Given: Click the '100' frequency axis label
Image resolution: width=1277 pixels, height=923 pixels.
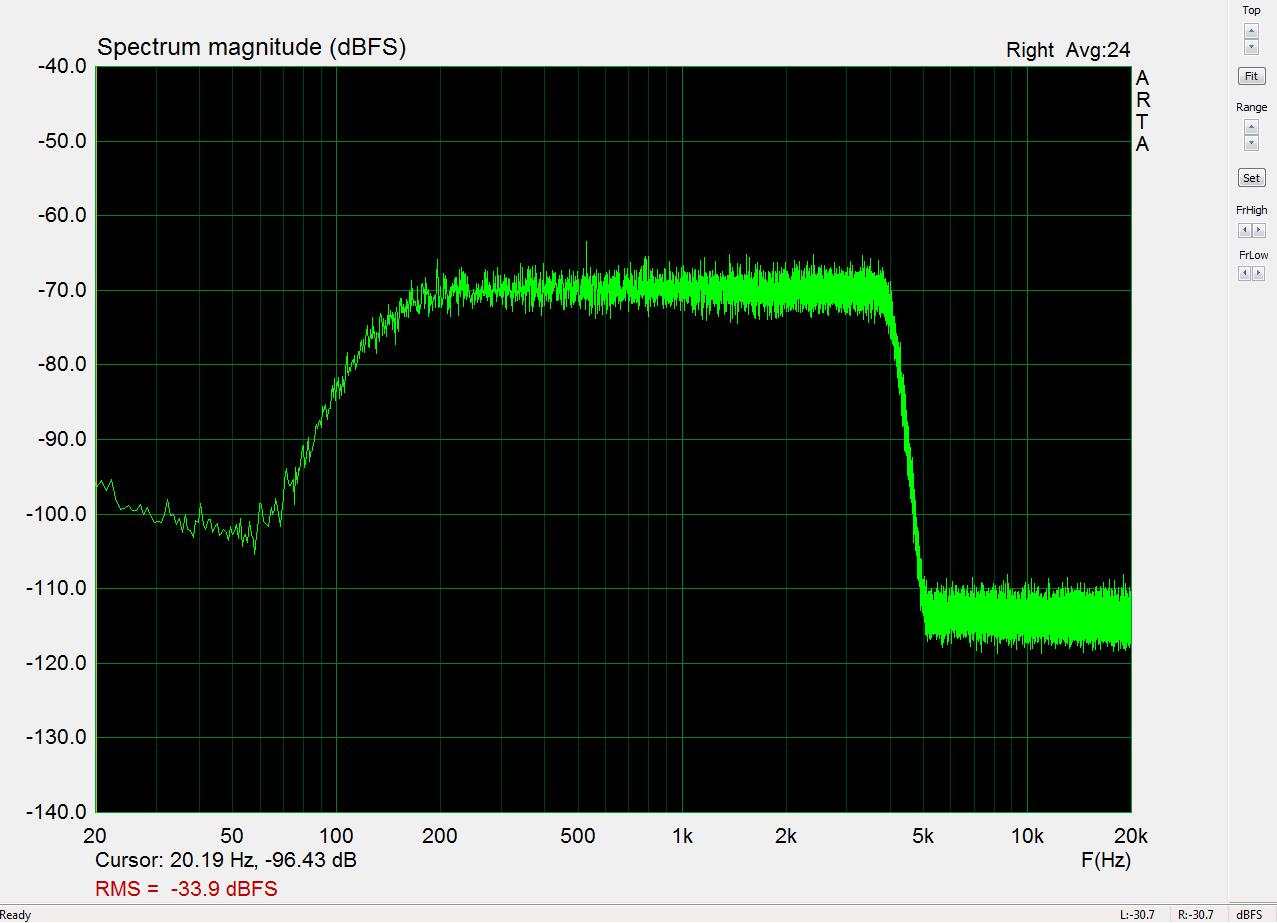Looking at the screenshot, I should pyautogui.click(x=336, y=836).
